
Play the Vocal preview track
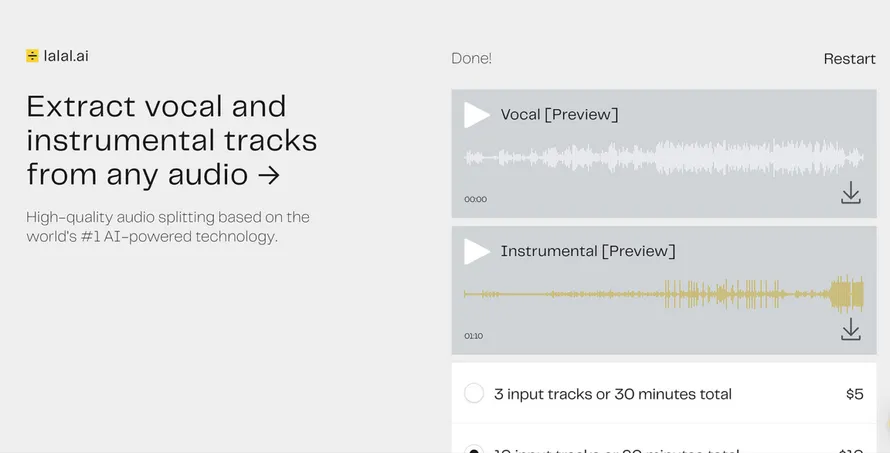pyautogui.click(x=476, y=115)
